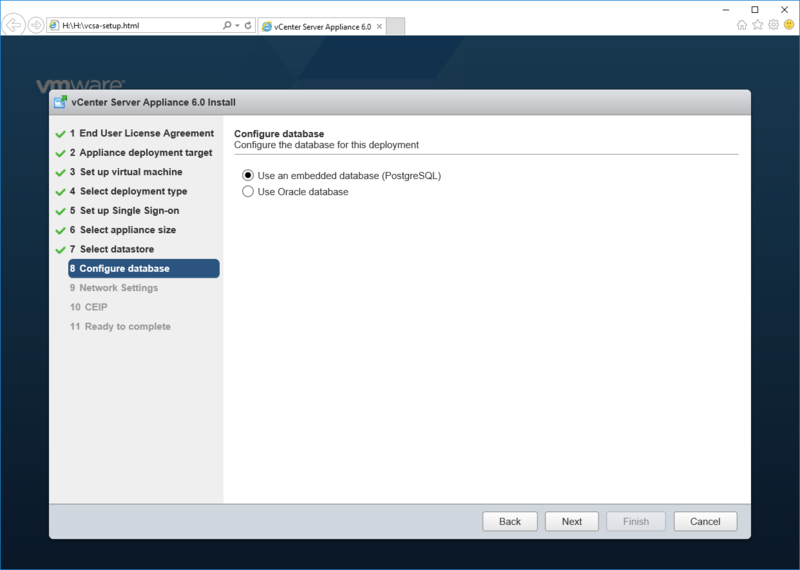Click the green checkmark beside Set up virtual machine
Screen dimensions: 800x570
[60, 173]
